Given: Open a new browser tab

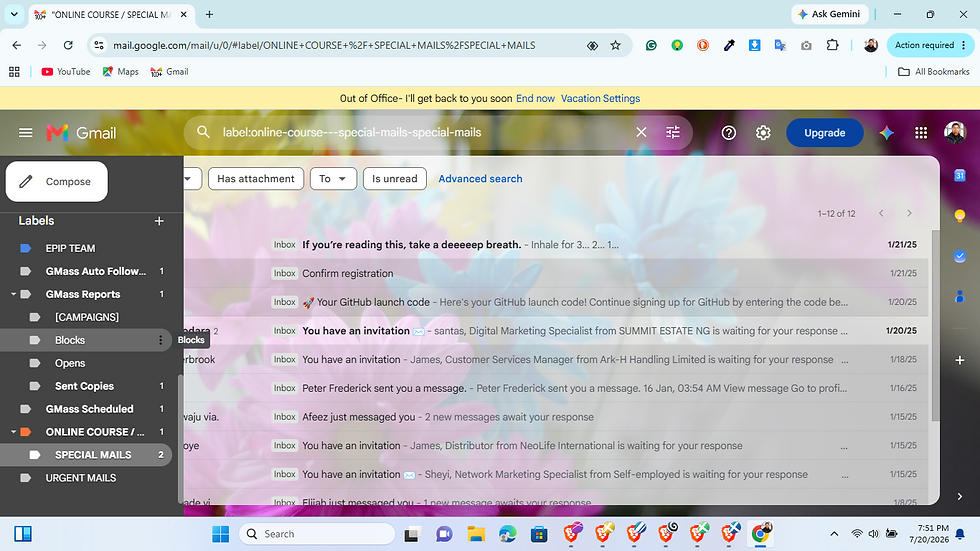Looking at the screenshot, I should (209, 14).
